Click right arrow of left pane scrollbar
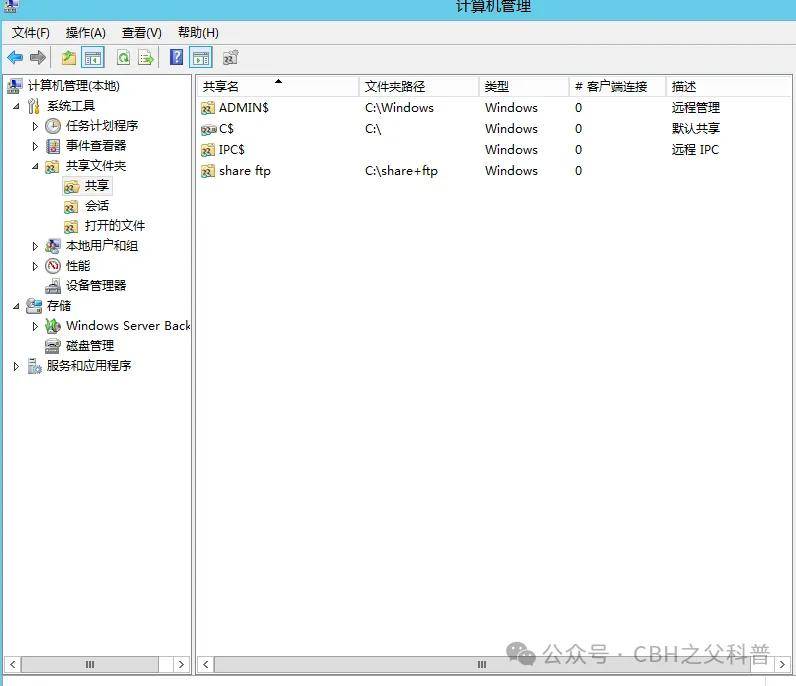Image resolution: width=796 pixels, height=686 pixels. 181,664
